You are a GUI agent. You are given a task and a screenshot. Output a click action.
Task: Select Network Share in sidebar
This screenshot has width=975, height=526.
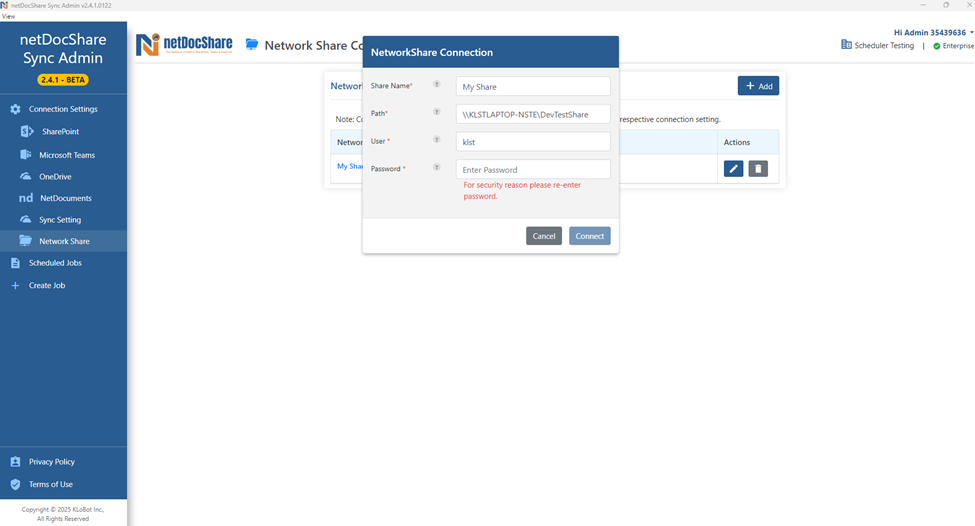(x=63, y=241)
